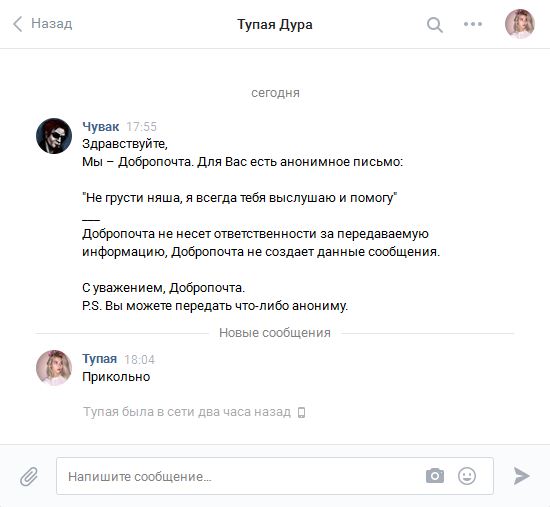This screenshot has height=507, width=550.
Task: Click the 18:04 message timestamp
Action: click(x=139, y=360)
